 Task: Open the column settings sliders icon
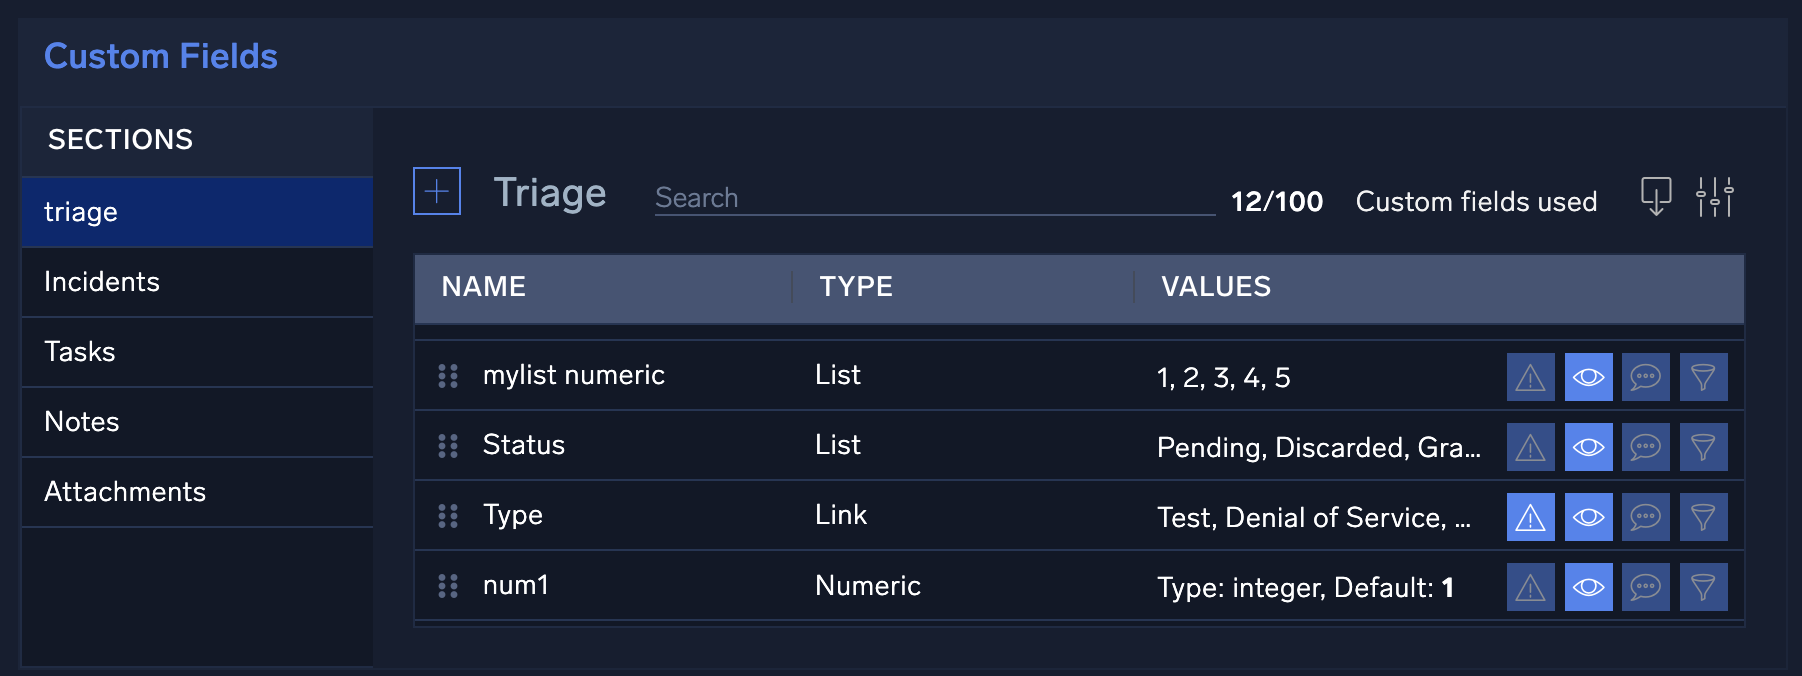(1714, 197)
